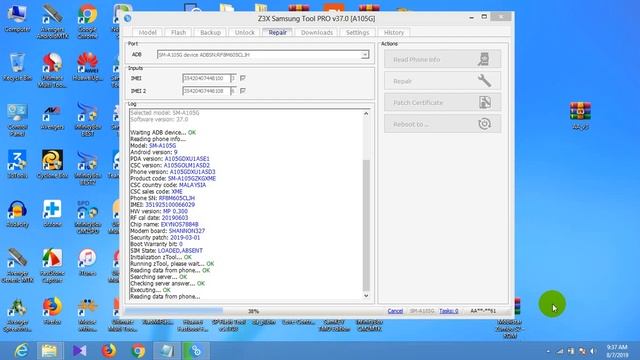Open the Audacity desktop shortcut
This screenshot has width=640, height=360.
(17, 214)
